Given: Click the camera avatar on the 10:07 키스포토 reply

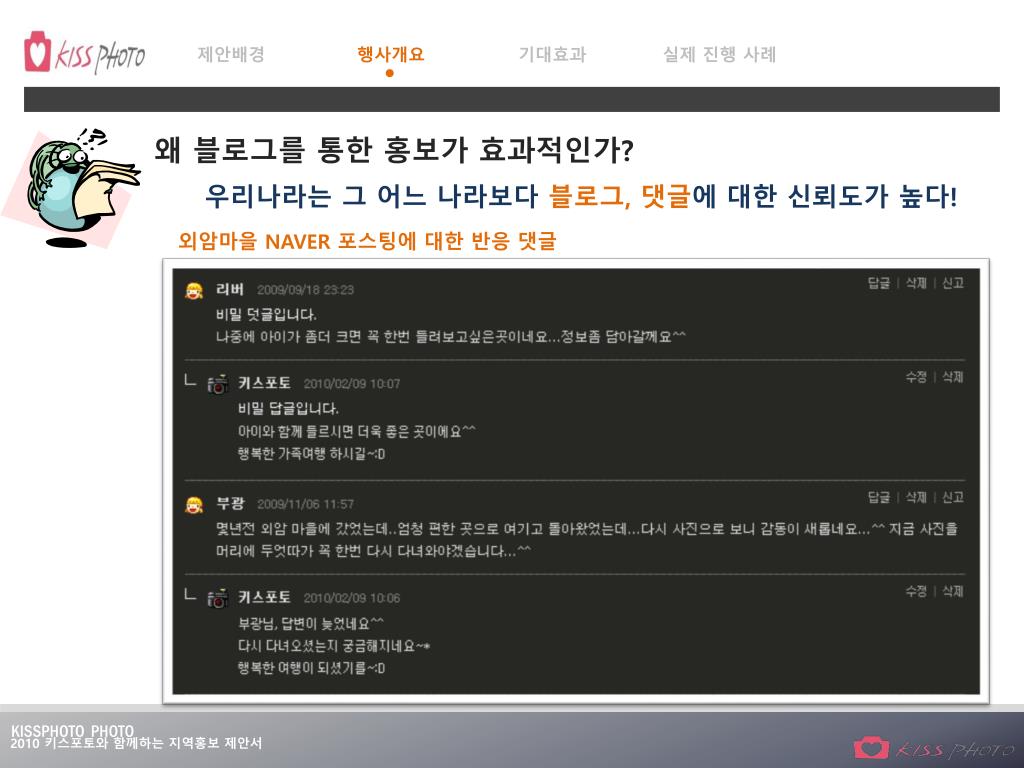Looking at the screenshot, I should (x=217, y=384).
